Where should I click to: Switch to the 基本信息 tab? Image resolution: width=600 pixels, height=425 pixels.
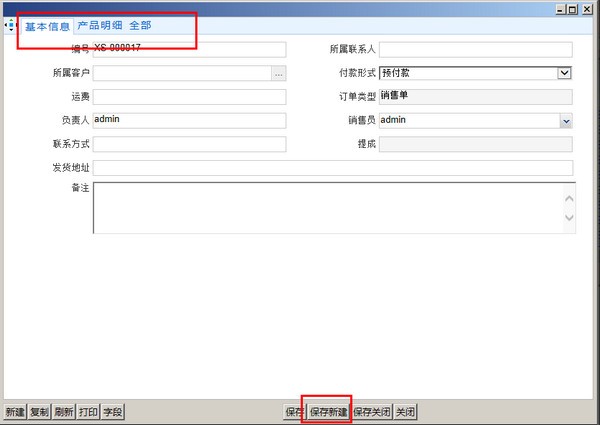coord(47,26)
